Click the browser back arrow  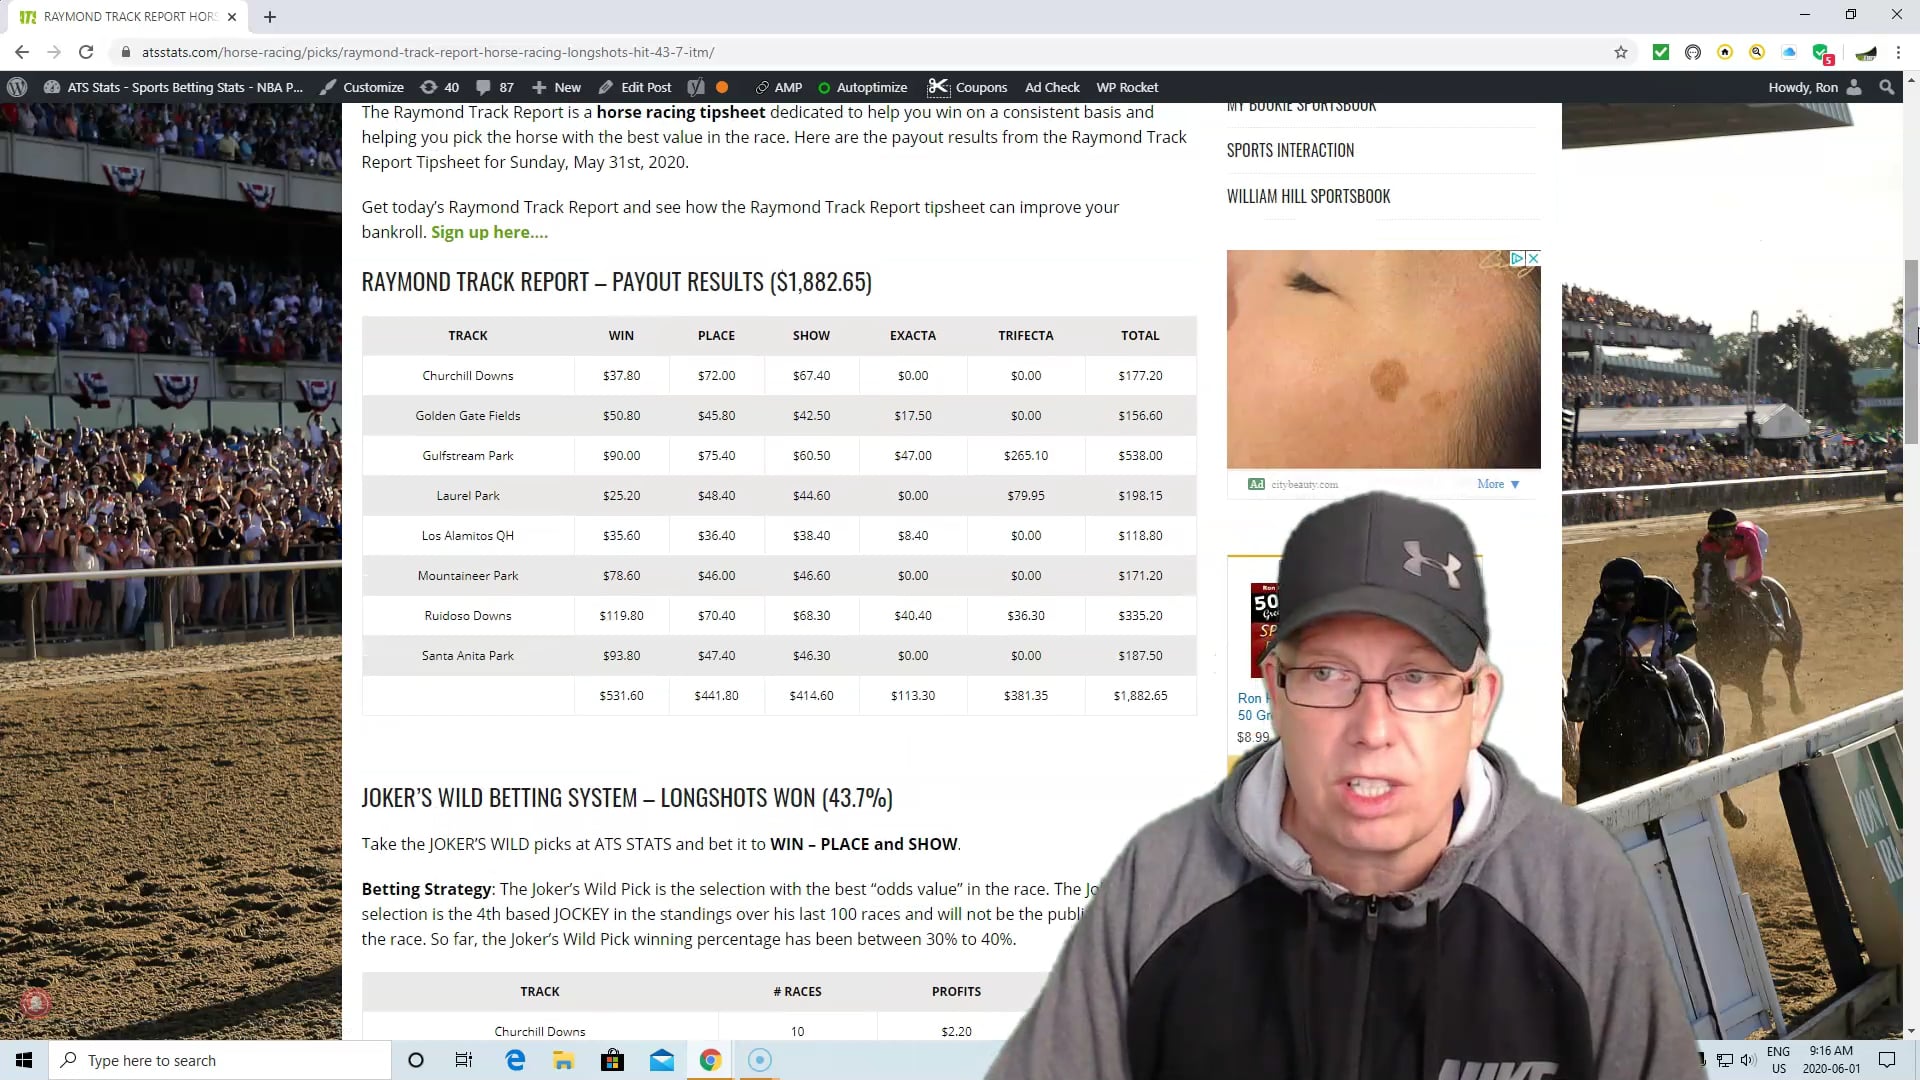(x=22, y=52)
